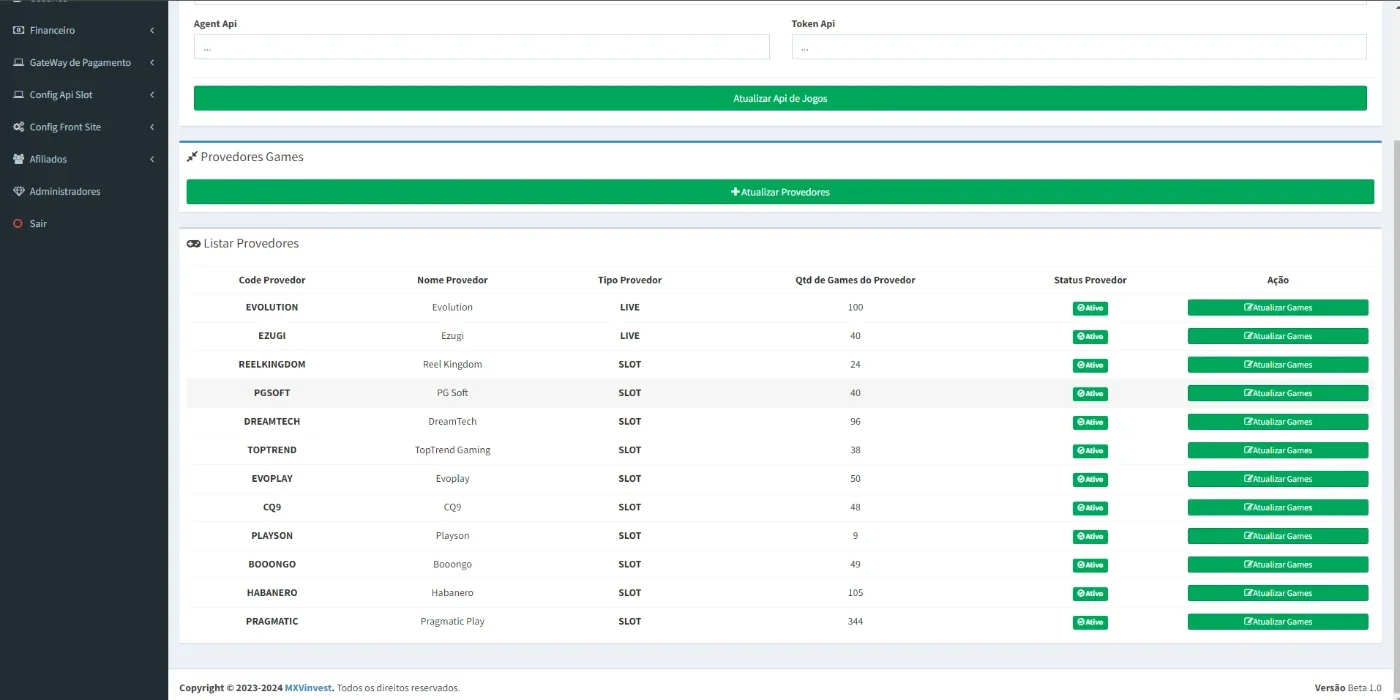
Task: Toggle Ativo status of PRAGMATIC row
Action: tap(1090, 623)
